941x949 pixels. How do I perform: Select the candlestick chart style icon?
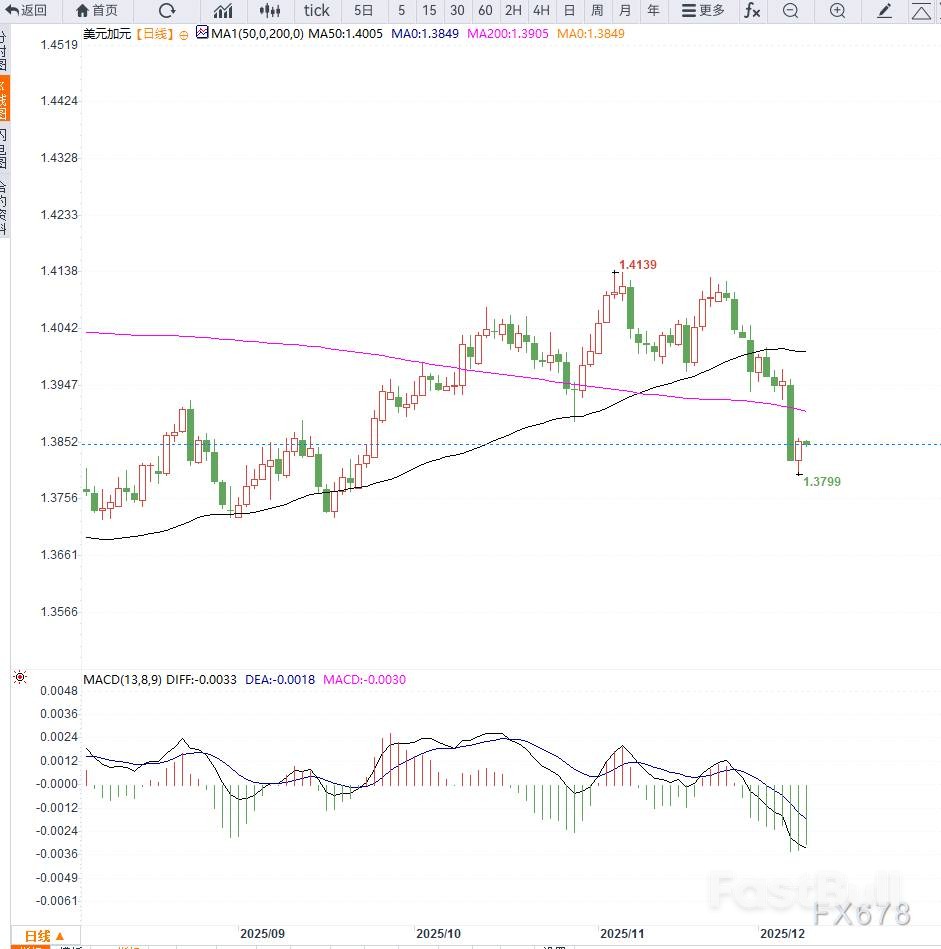(270, 11)
